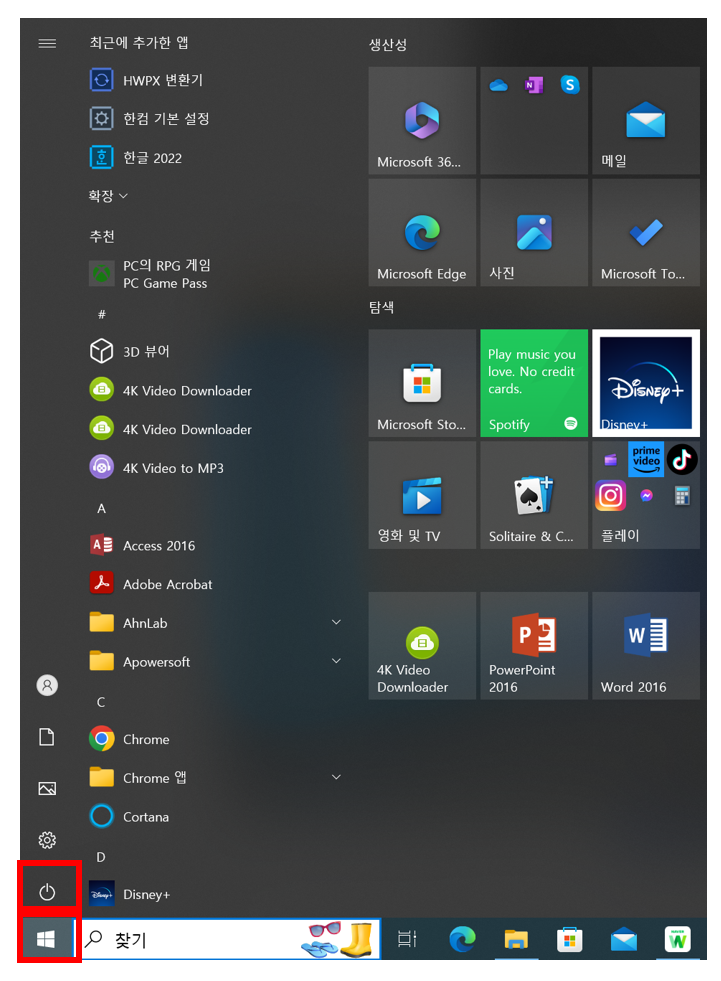Open the user account icon
721x981 pixels.
click(x=47, y=685)
